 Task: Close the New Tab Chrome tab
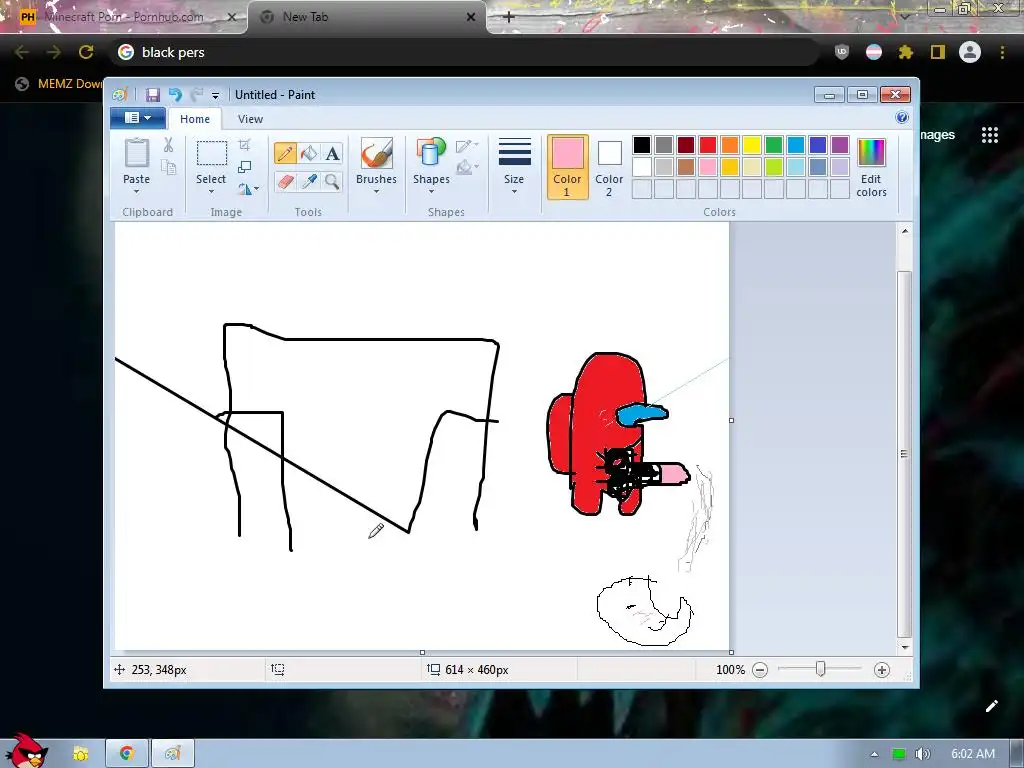470,17
